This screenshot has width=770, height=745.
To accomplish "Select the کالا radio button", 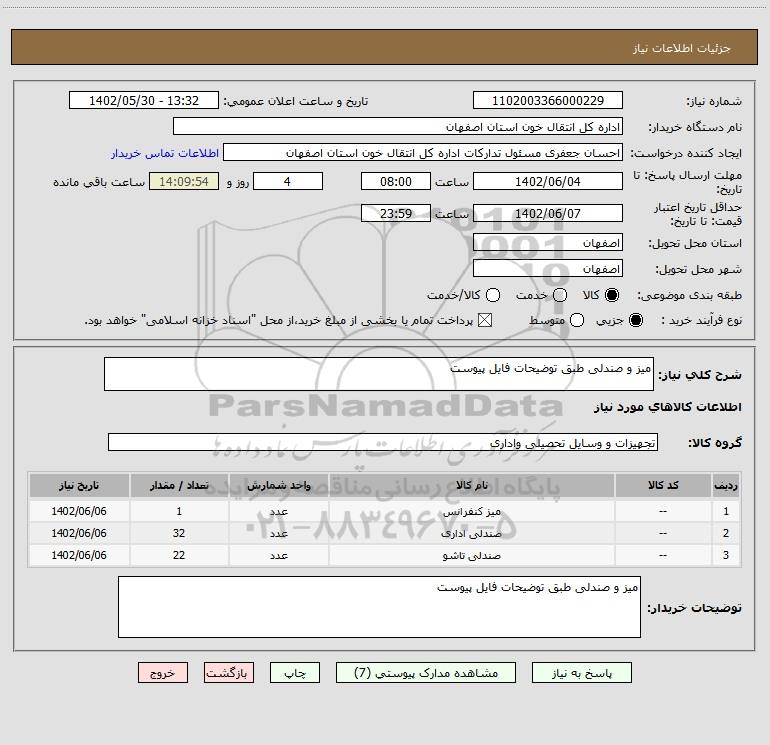I will [x=612, y=295].
